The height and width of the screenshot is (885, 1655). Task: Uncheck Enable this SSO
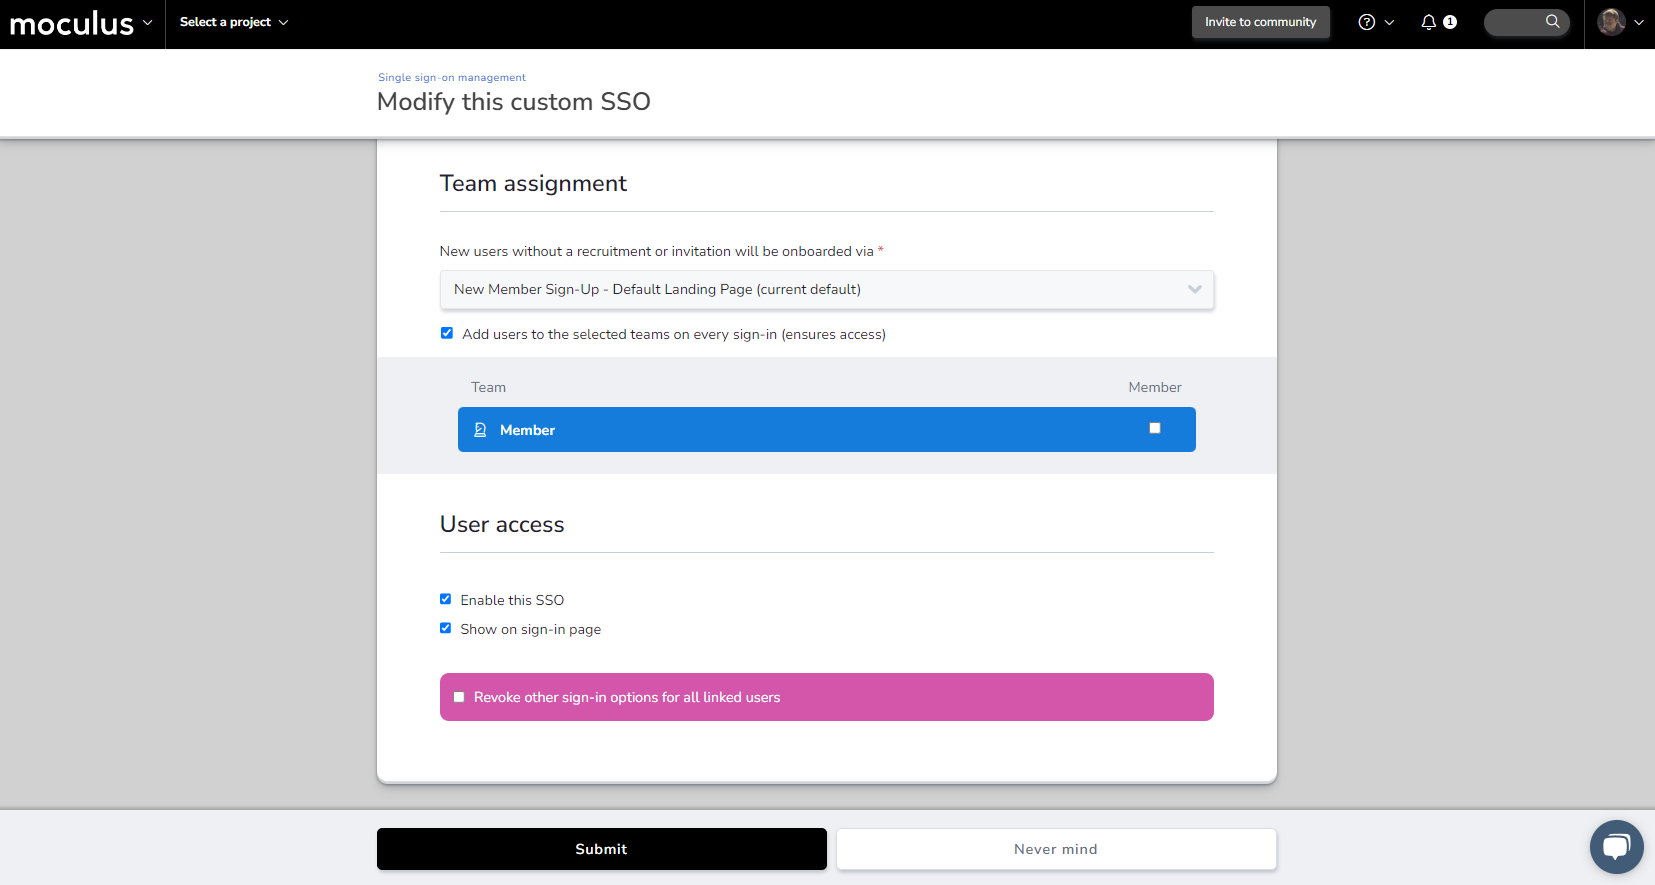(x=446, y=599)
